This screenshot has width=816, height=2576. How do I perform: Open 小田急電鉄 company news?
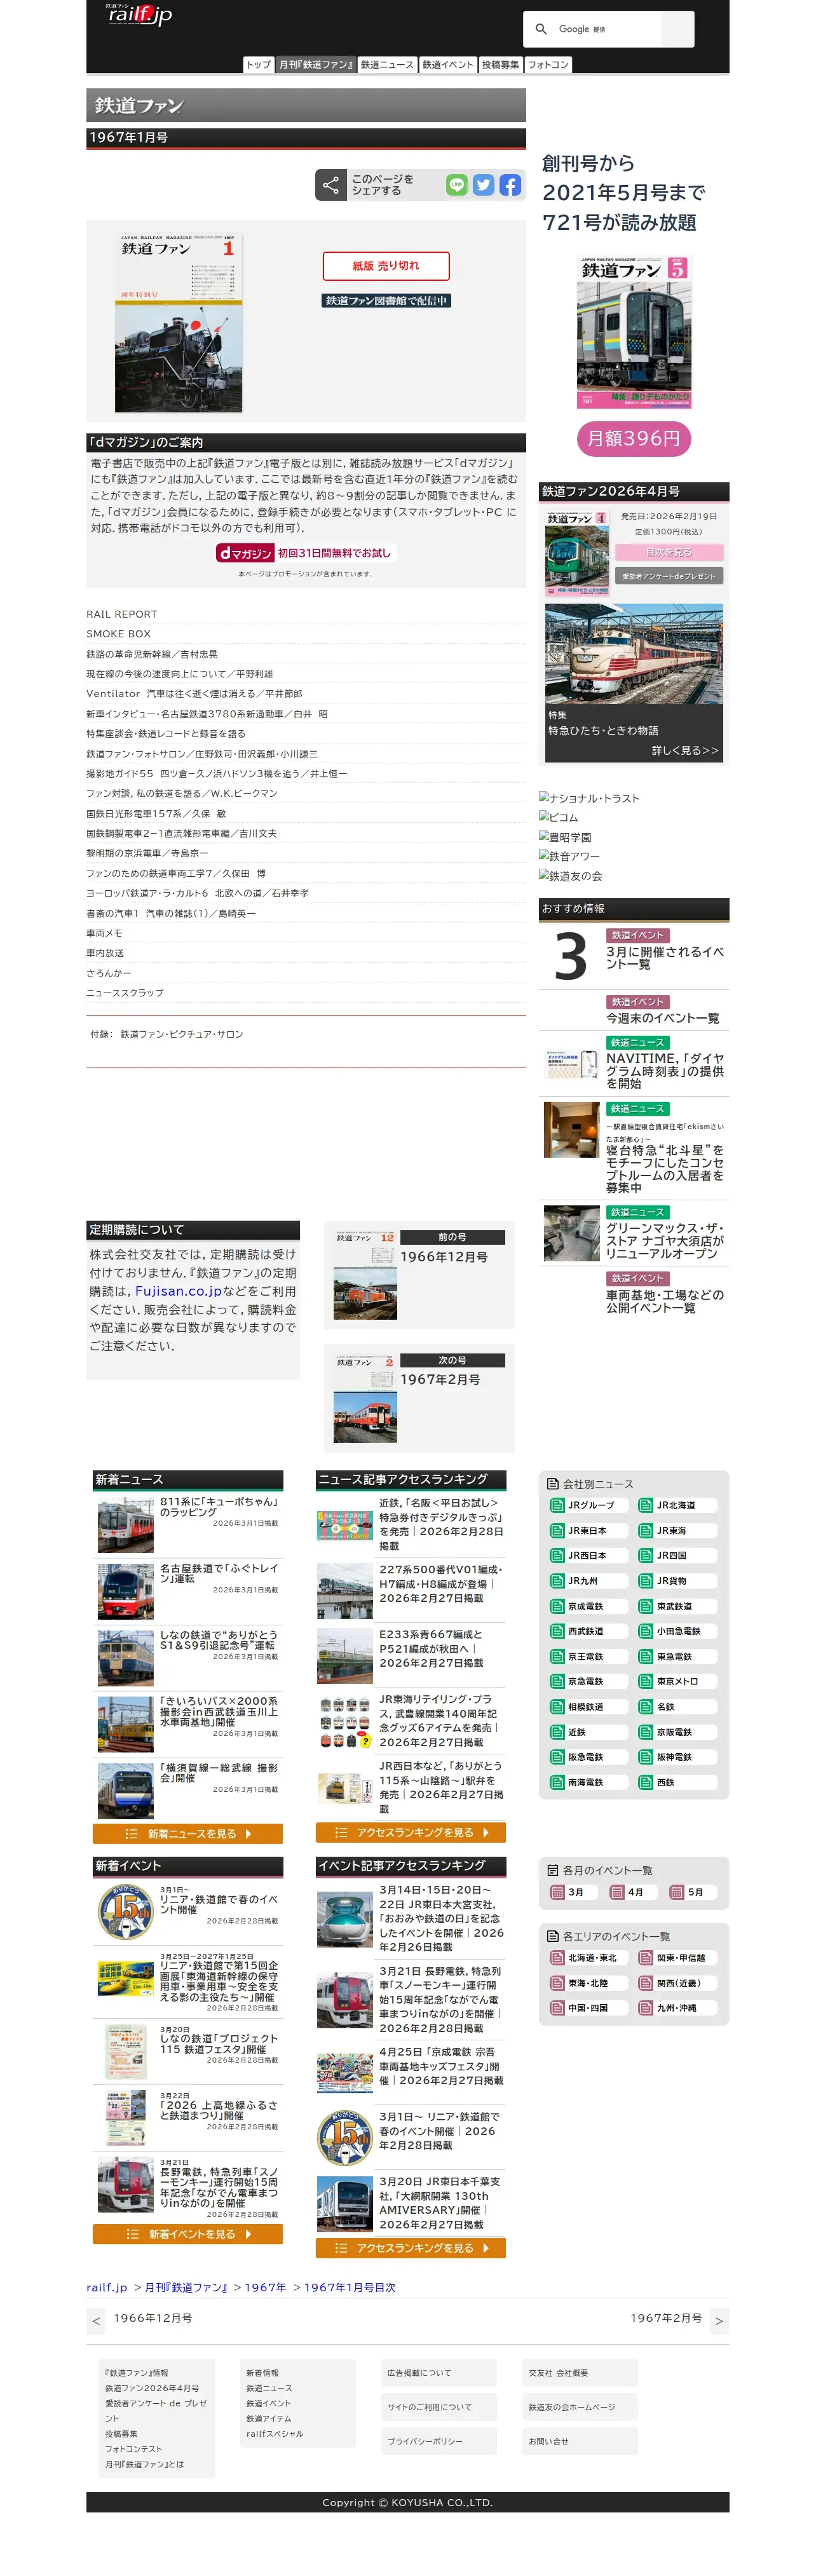[677, 1631]
